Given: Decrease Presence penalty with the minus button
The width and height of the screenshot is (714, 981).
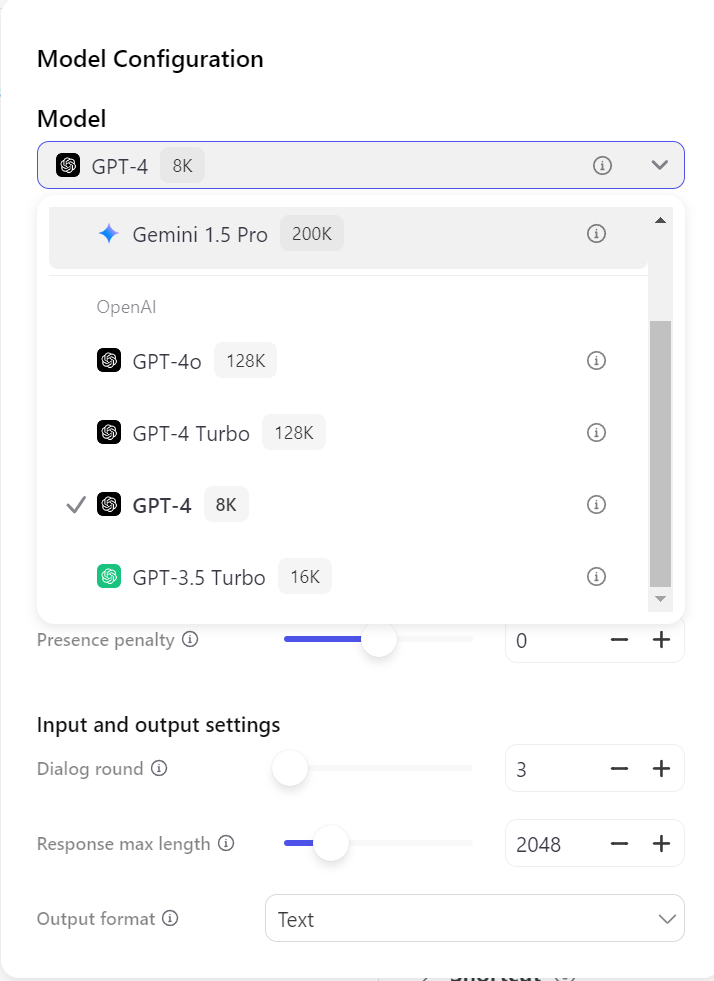Looking at the screenshot, I should (619, 639).
